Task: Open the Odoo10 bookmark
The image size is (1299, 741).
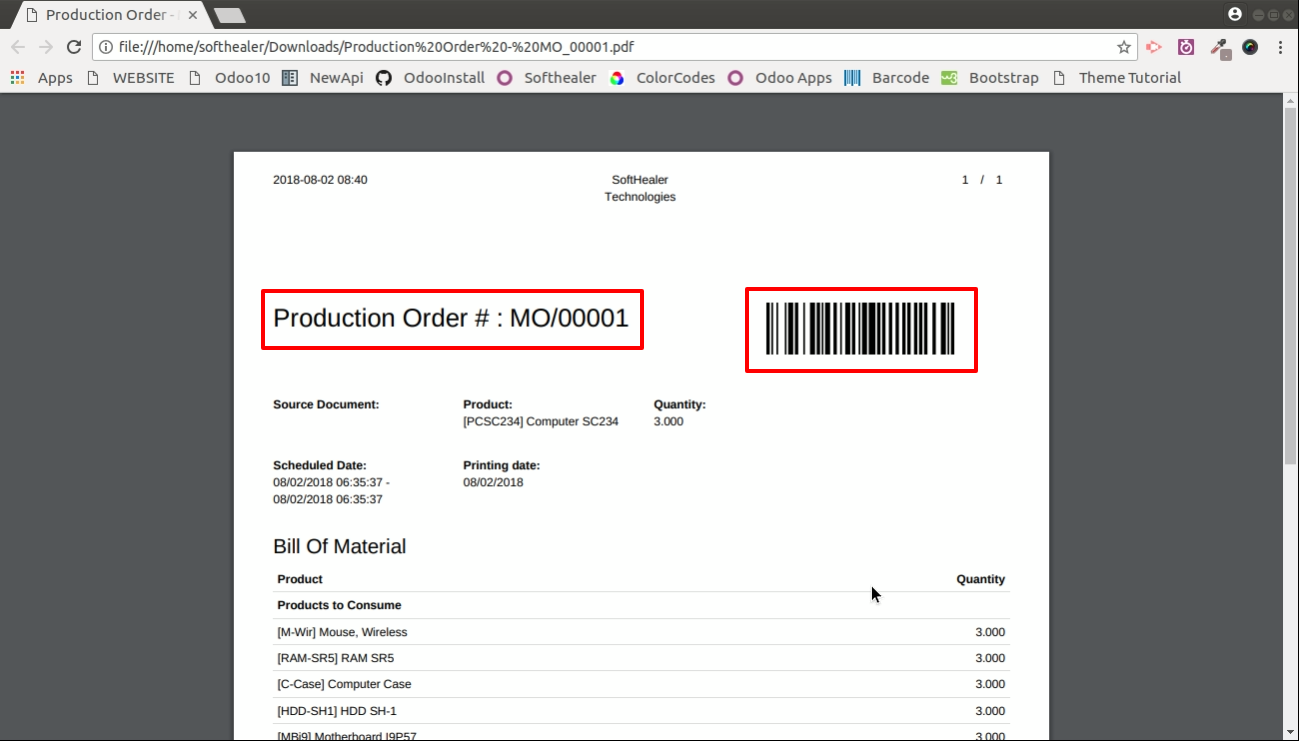Action: point(229,78)
